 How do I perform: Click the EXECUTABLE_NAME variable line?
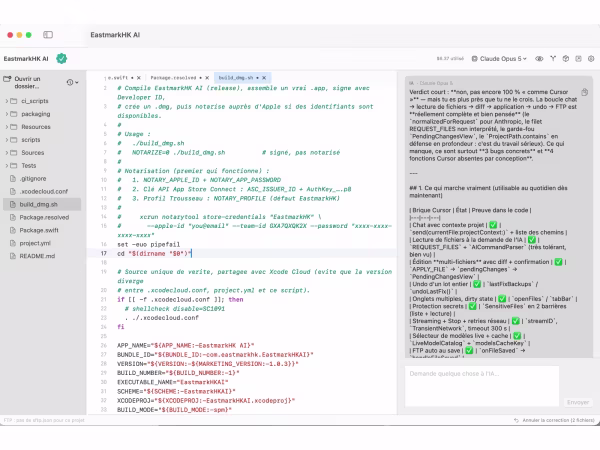click(x=173, y=382)
